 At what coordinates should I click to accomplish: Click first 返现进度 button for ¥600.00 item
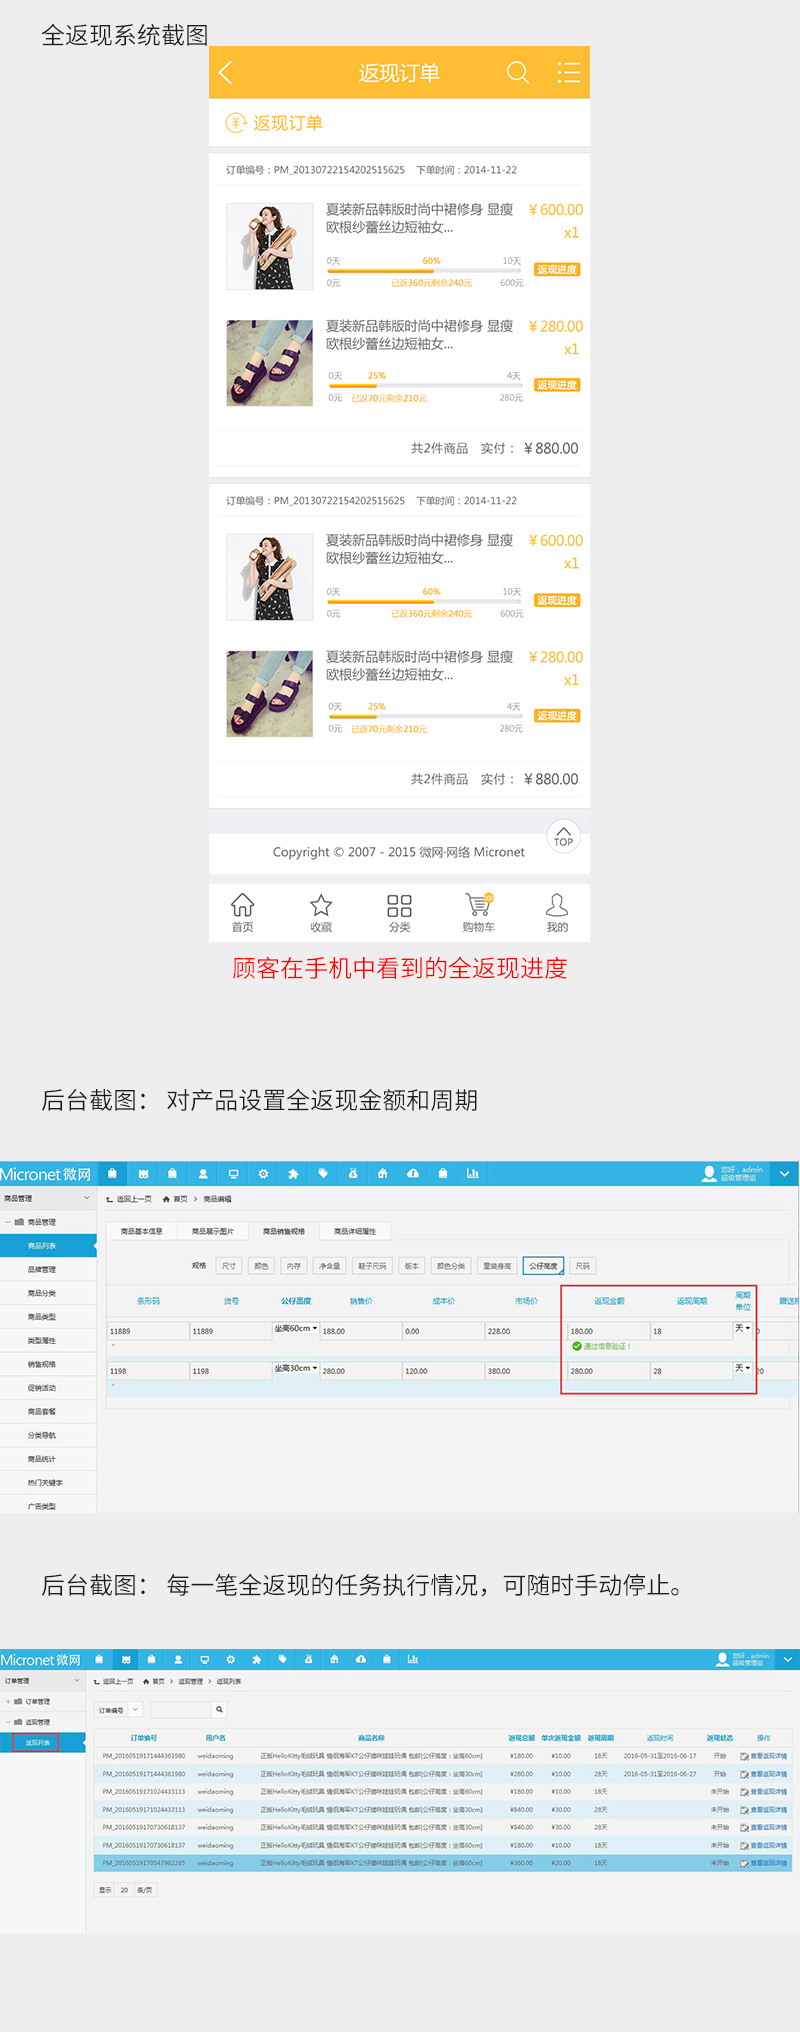557,270
